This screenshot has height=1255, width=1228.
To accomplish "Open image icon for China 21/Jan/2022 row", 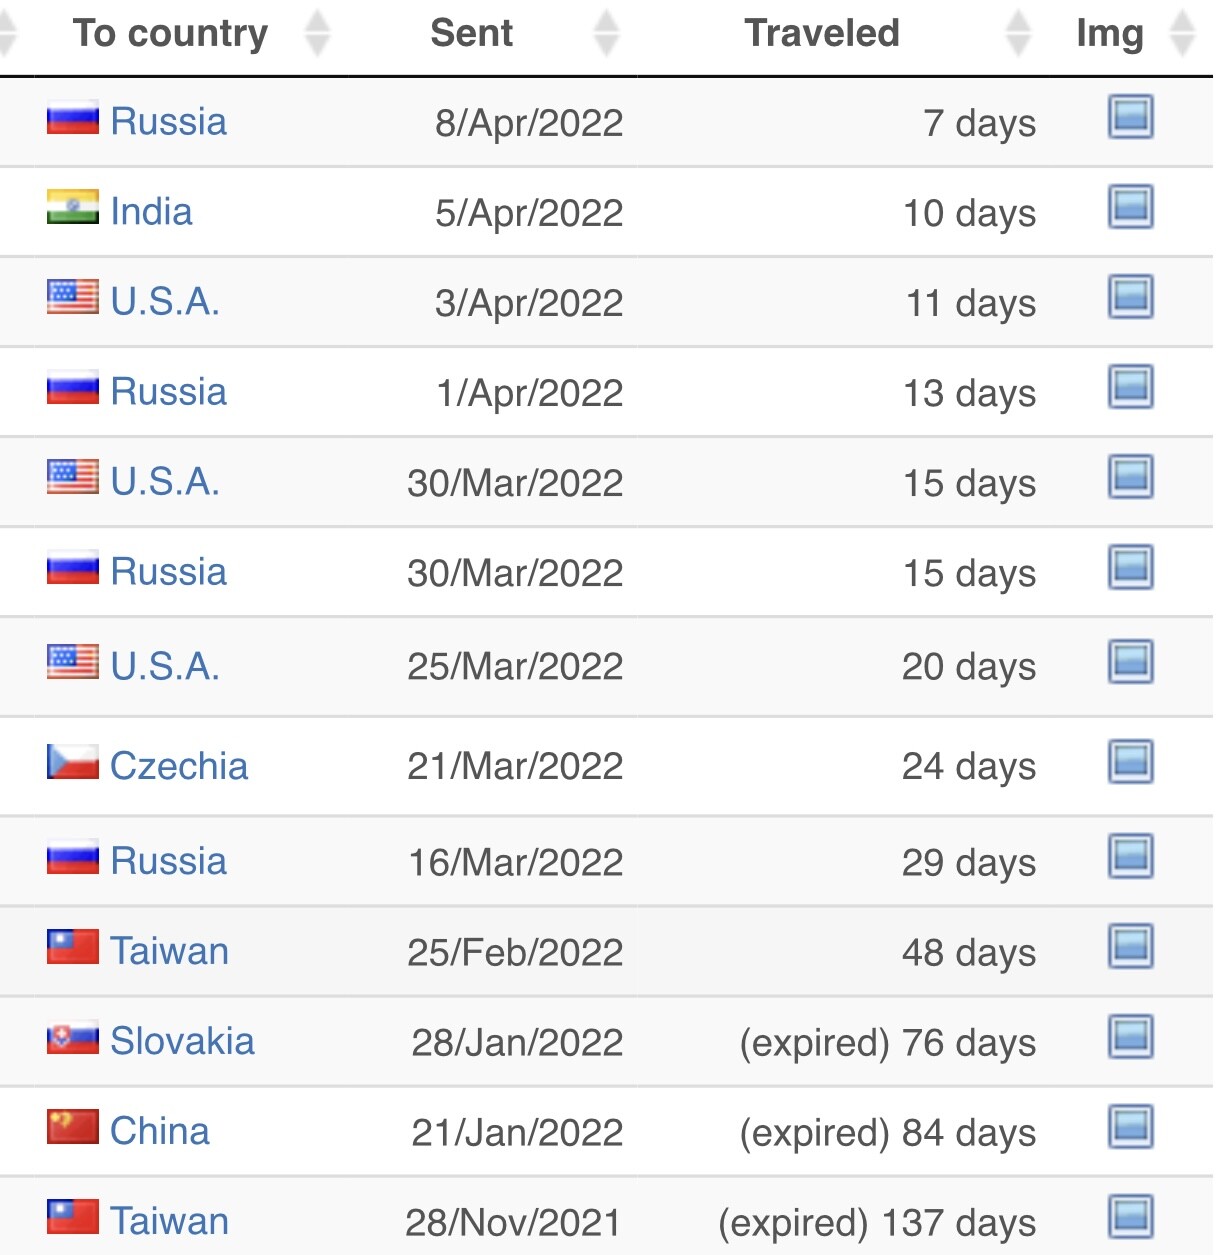I will tap(1131, 1127).
